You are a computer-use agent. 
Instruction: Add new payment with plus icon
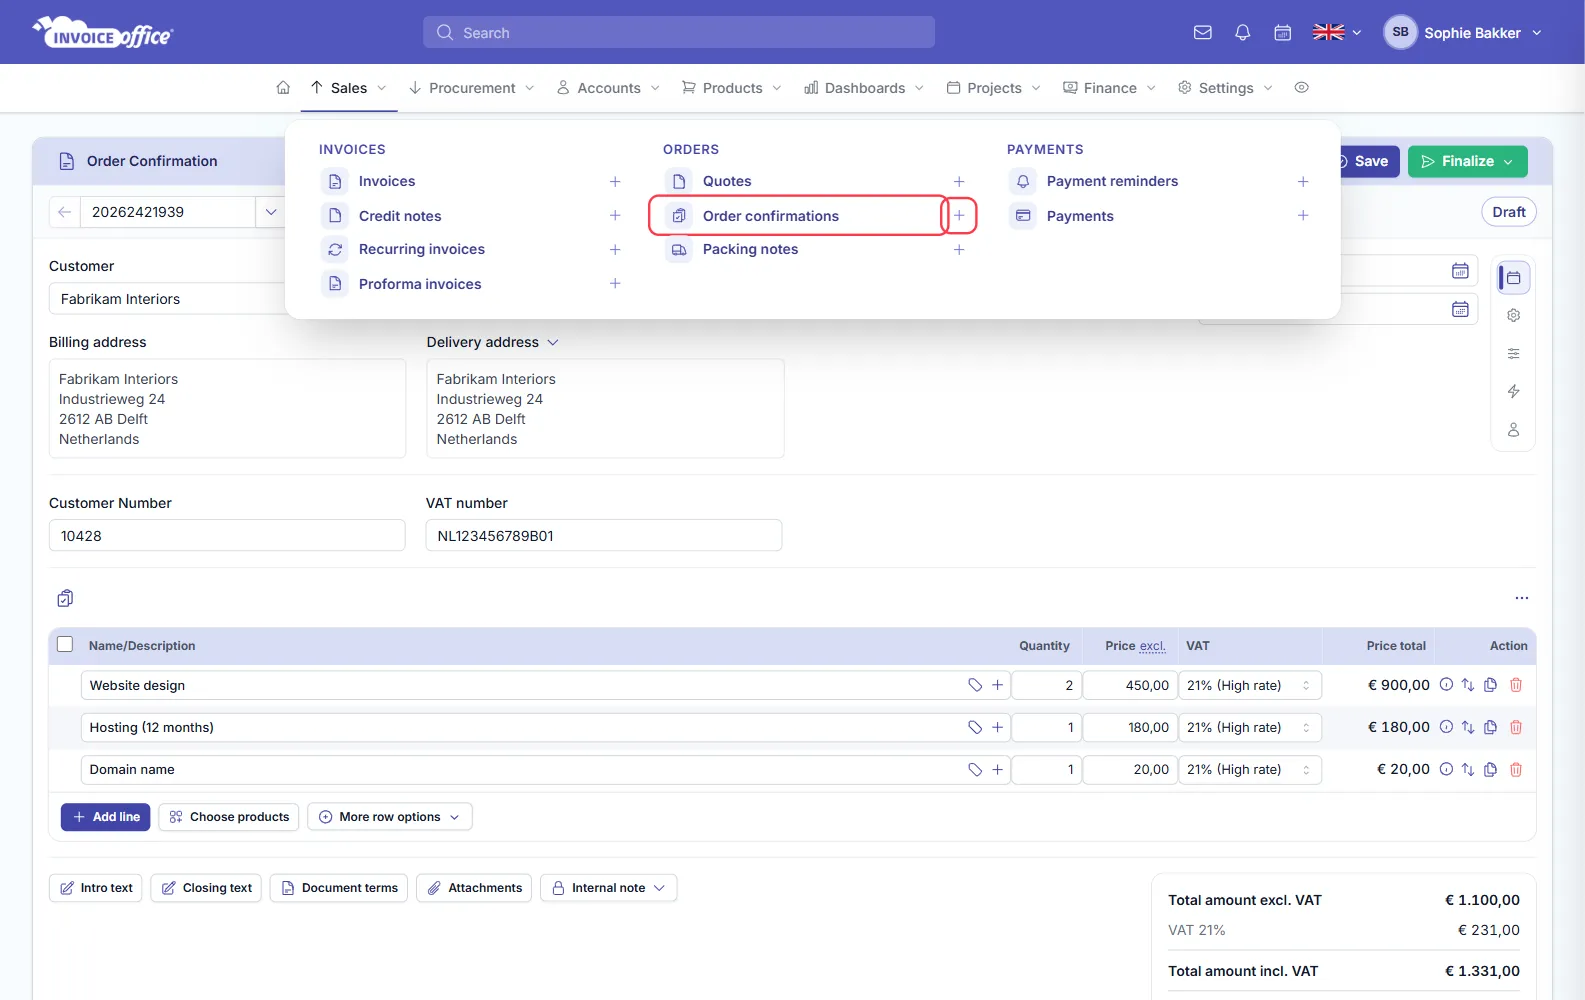pos(1303,216)
